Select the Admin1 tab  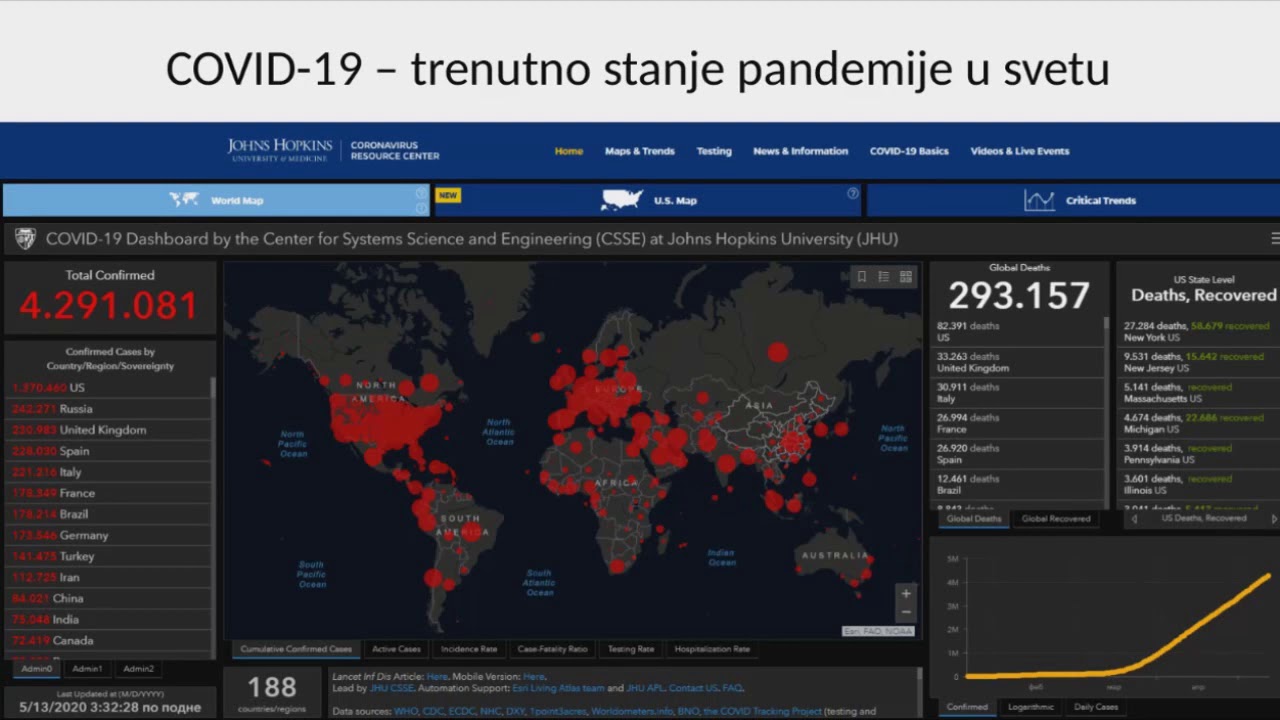tap(87, 668)
